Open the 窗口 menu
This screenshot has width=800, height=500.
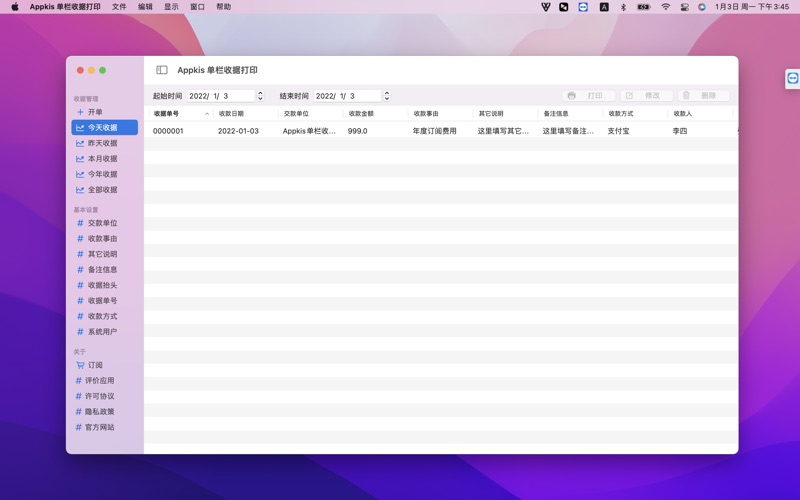point(197,7)
